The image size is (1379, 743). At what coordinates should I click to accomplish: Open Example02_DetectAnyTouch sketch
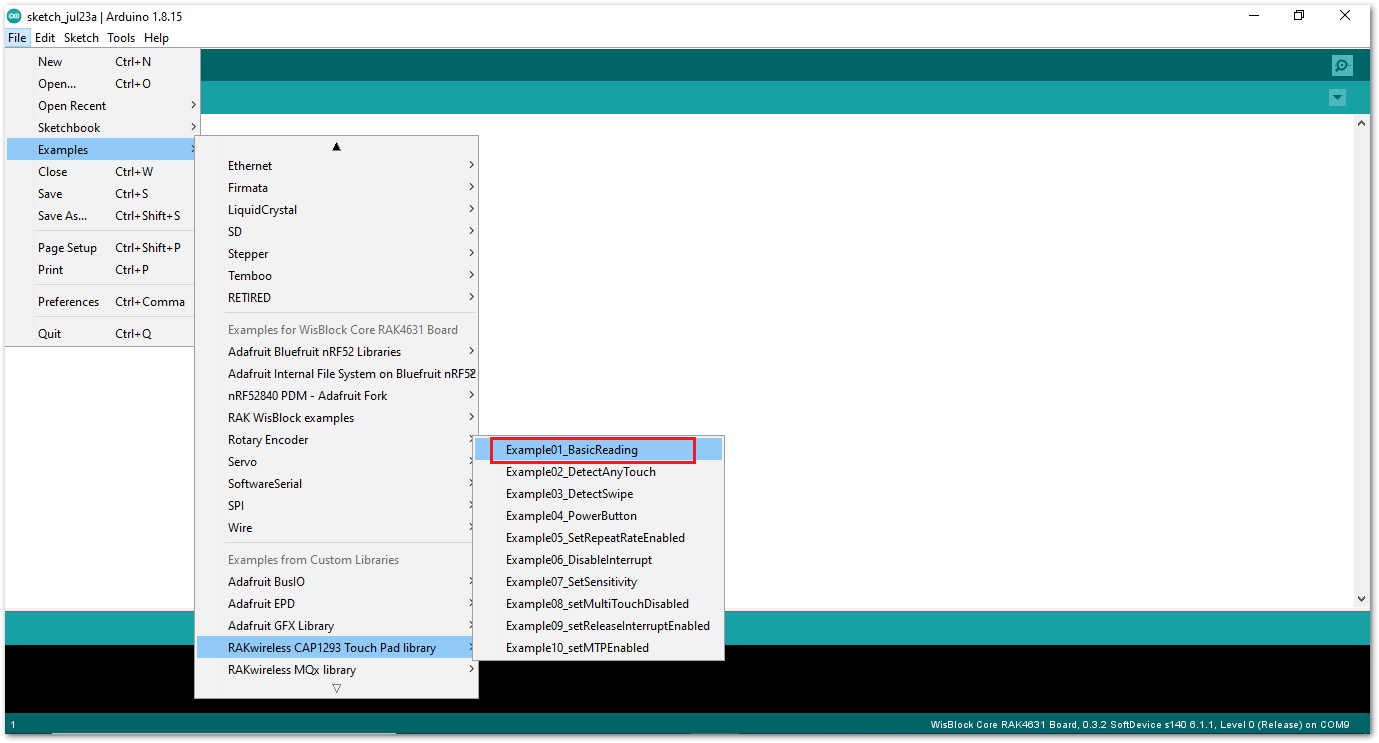click(x=598, y=472)
